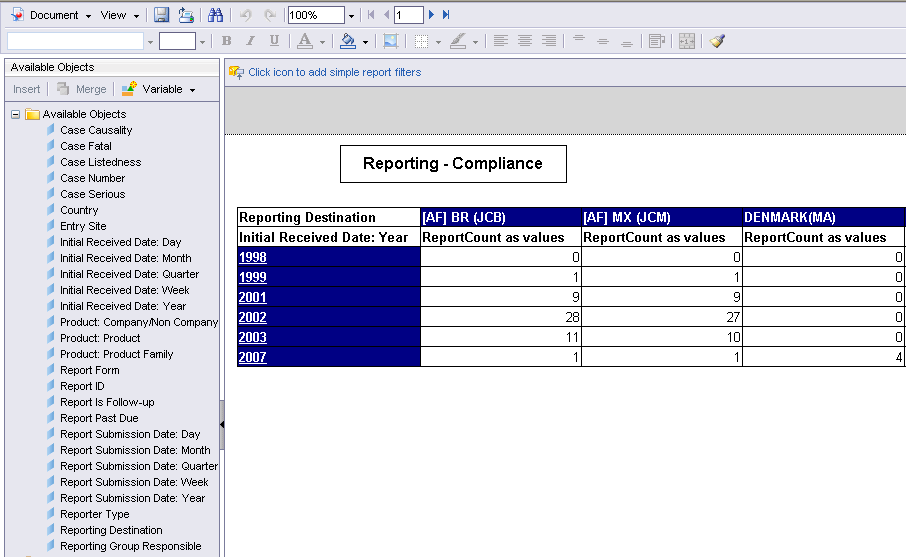Toggle Bold formatting
The height and width of the screenshot is (557, 906).
pyautogui.click(x=226, y=41)
